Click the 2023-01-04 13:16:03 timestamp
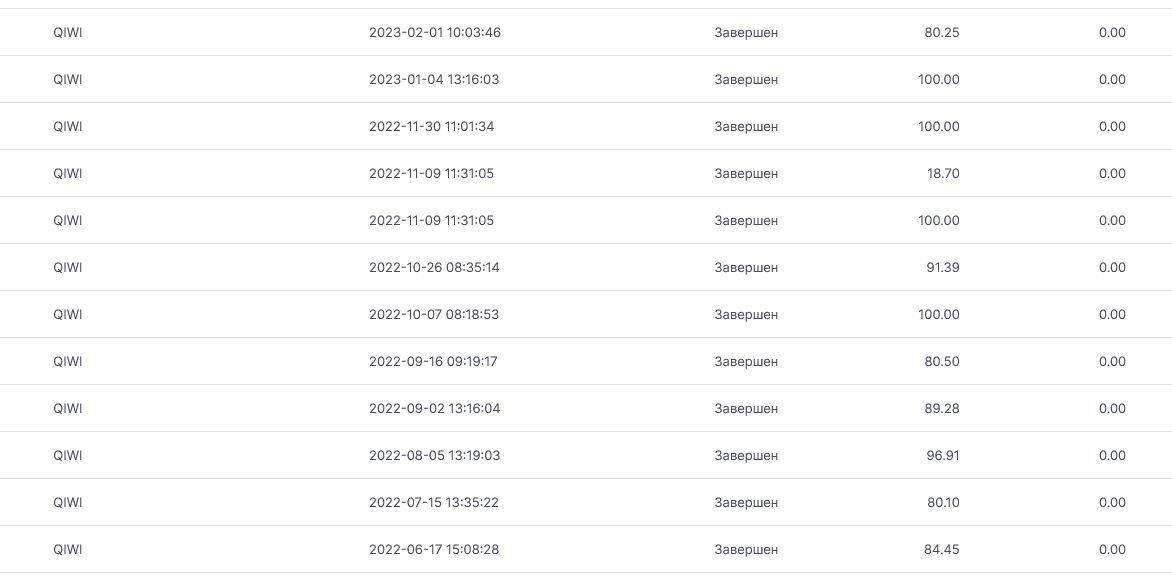The height and width of the screenshot is (587, 1172). [x=434, y=80]
